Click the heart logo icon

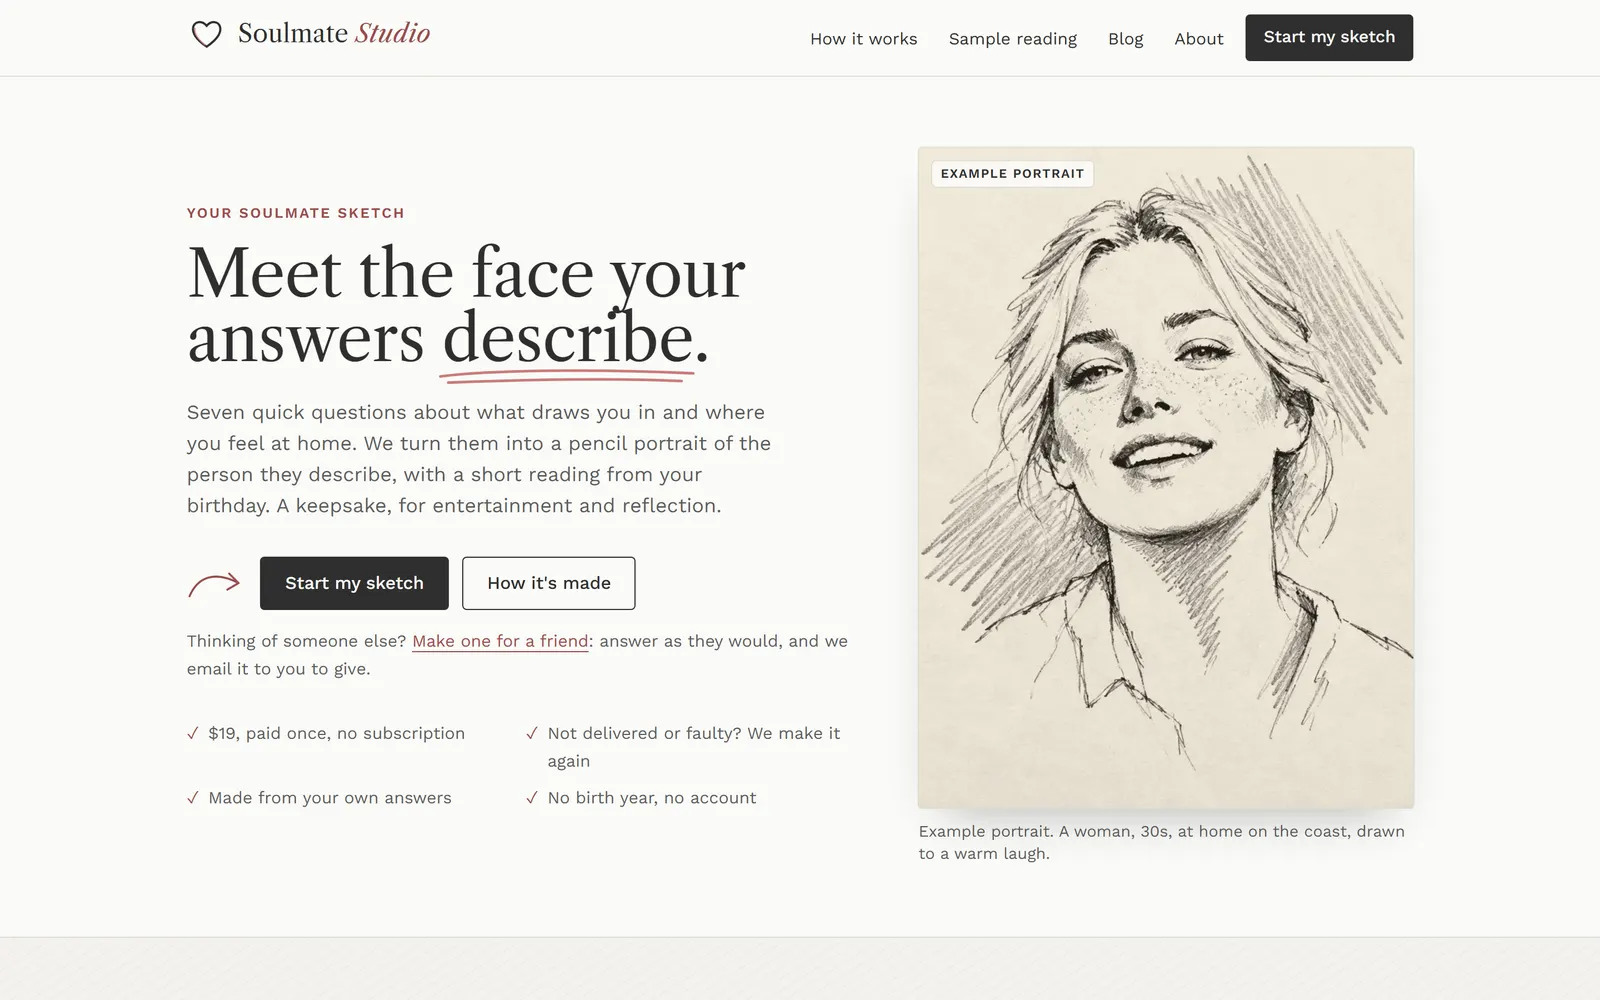click(x=206, y=34)
